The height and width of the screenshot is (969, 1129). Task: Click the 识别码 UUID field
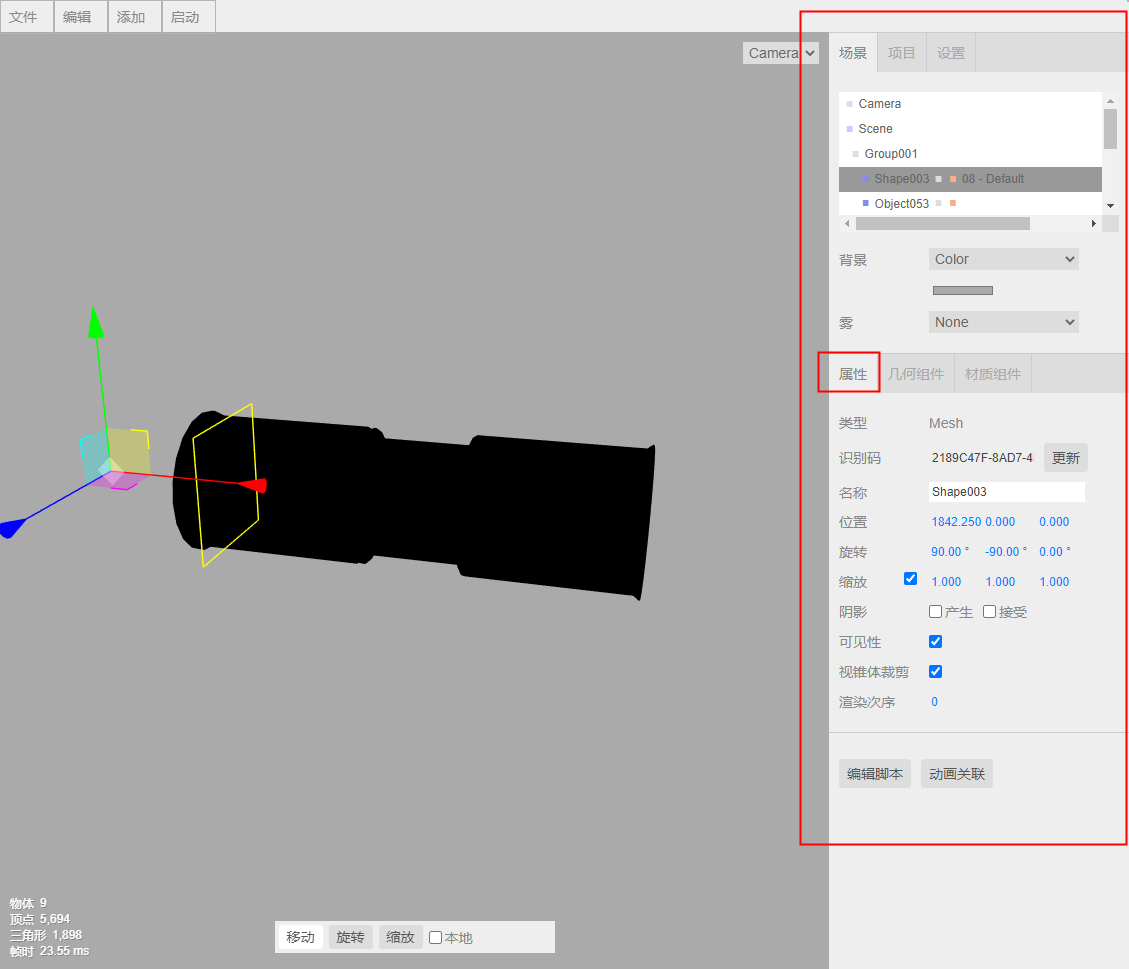coord(981,458)
